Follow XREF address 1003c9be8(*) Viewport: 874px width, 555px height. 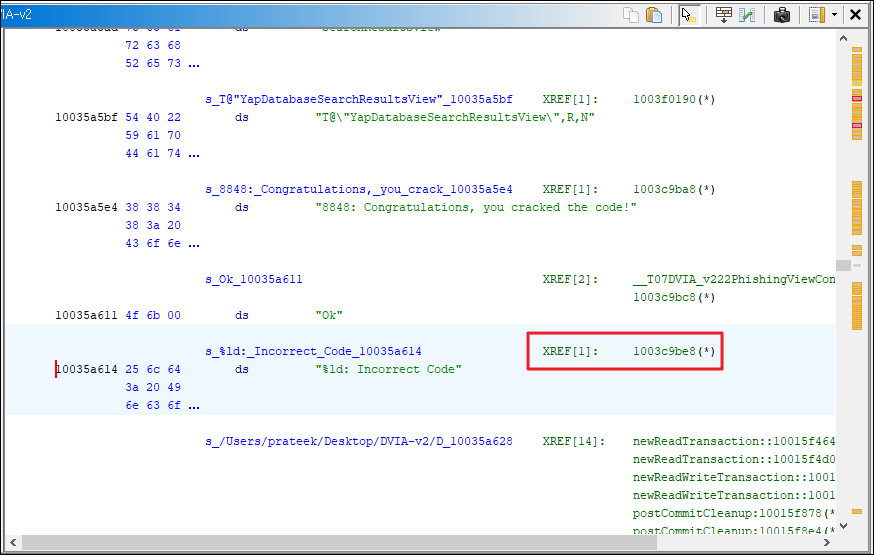(x=673, y=352)
